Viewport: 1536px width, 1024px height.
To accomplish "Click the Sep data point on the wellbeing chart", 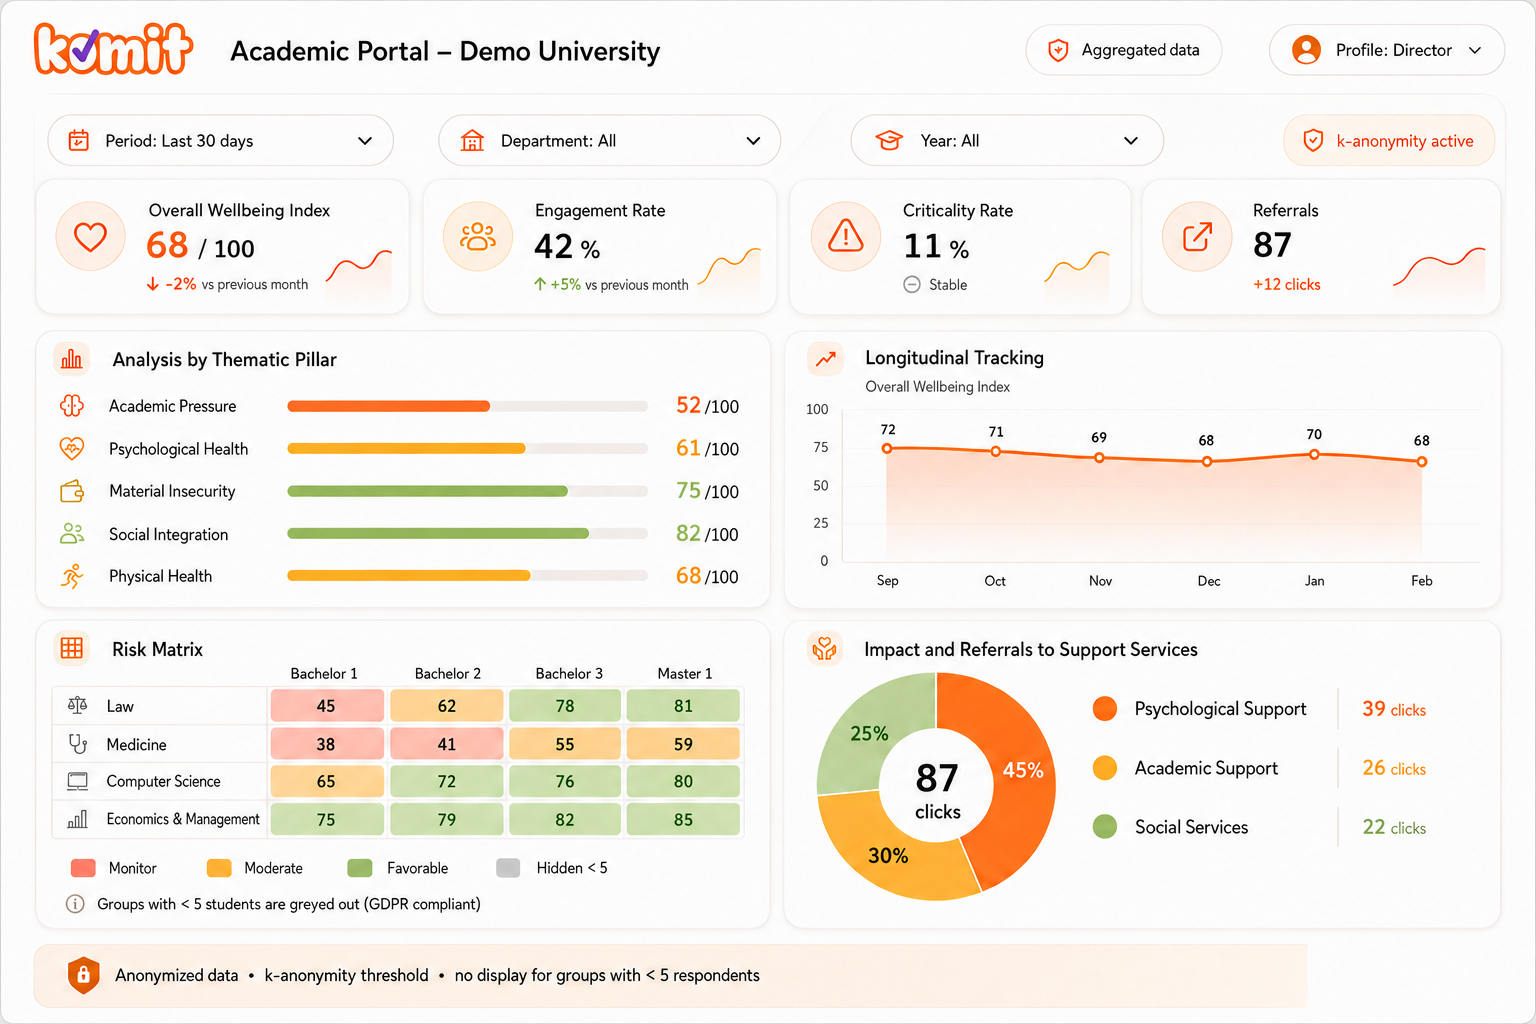I will [x=887, y=448].
